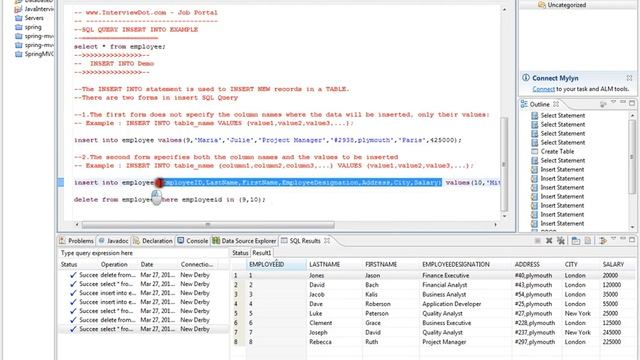
Task: Remove the selected result with X icon
Action: [549, 241]
